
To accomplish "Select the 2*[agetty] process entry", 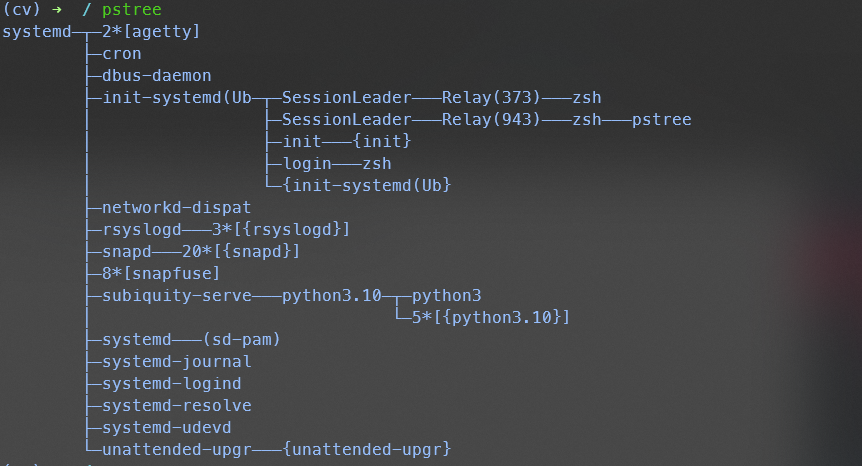I will [x=151, y=32].
